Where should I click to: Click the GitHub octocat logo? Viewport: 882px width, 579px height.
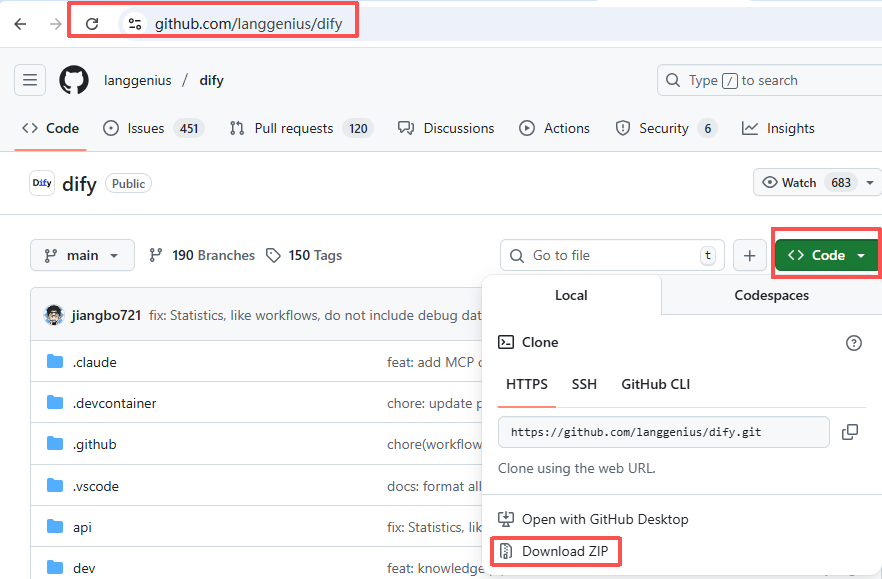(74, 80)
